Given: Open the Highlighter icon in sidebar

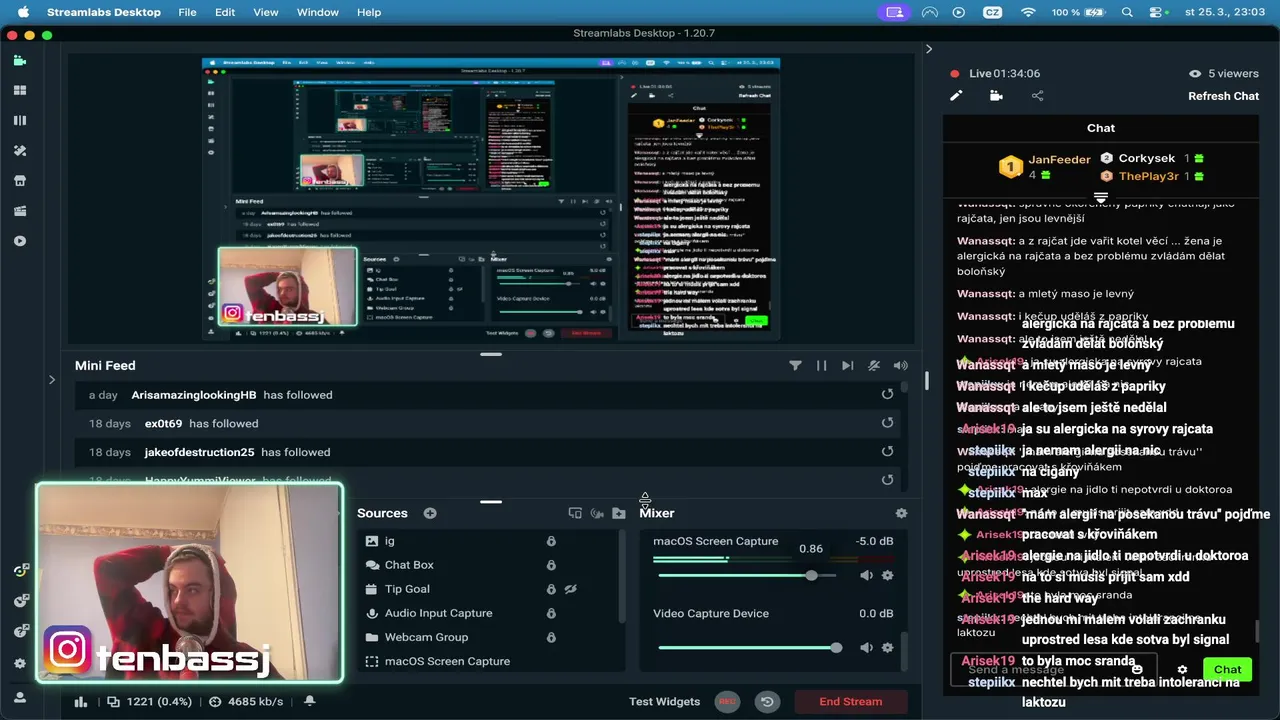Looking at the screenshot, I should 19,211.
